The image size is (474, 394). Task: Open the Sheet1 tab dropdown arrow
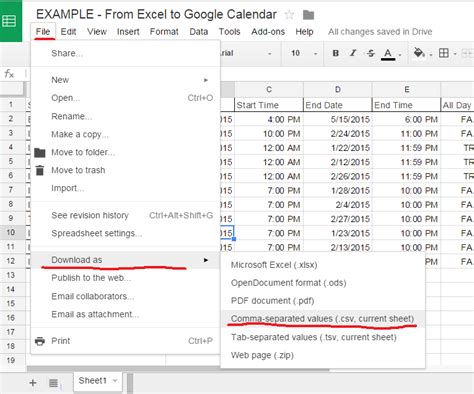[x=115, y=381]
